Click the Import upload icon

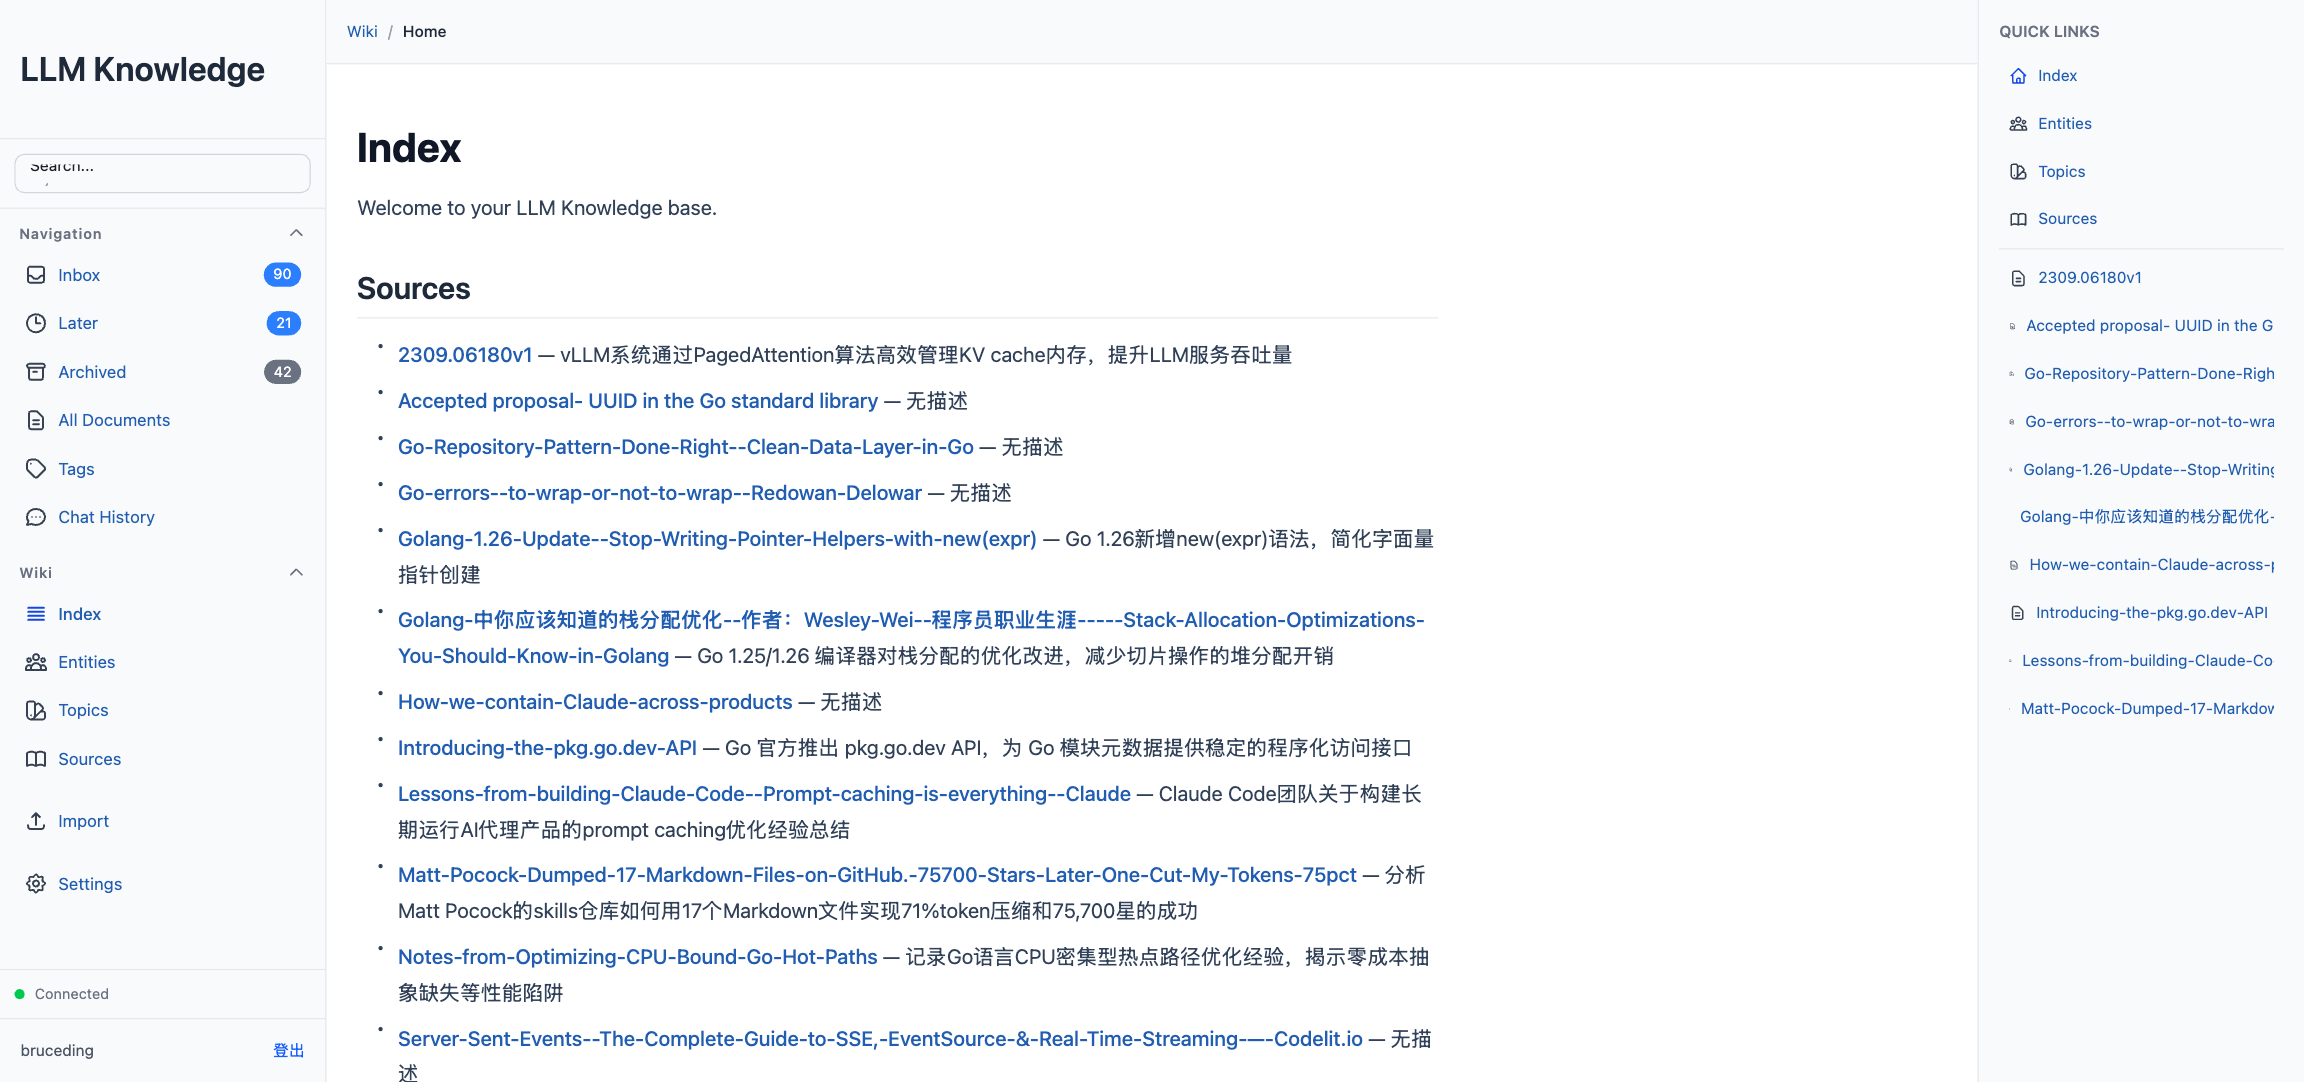(36, 821)
